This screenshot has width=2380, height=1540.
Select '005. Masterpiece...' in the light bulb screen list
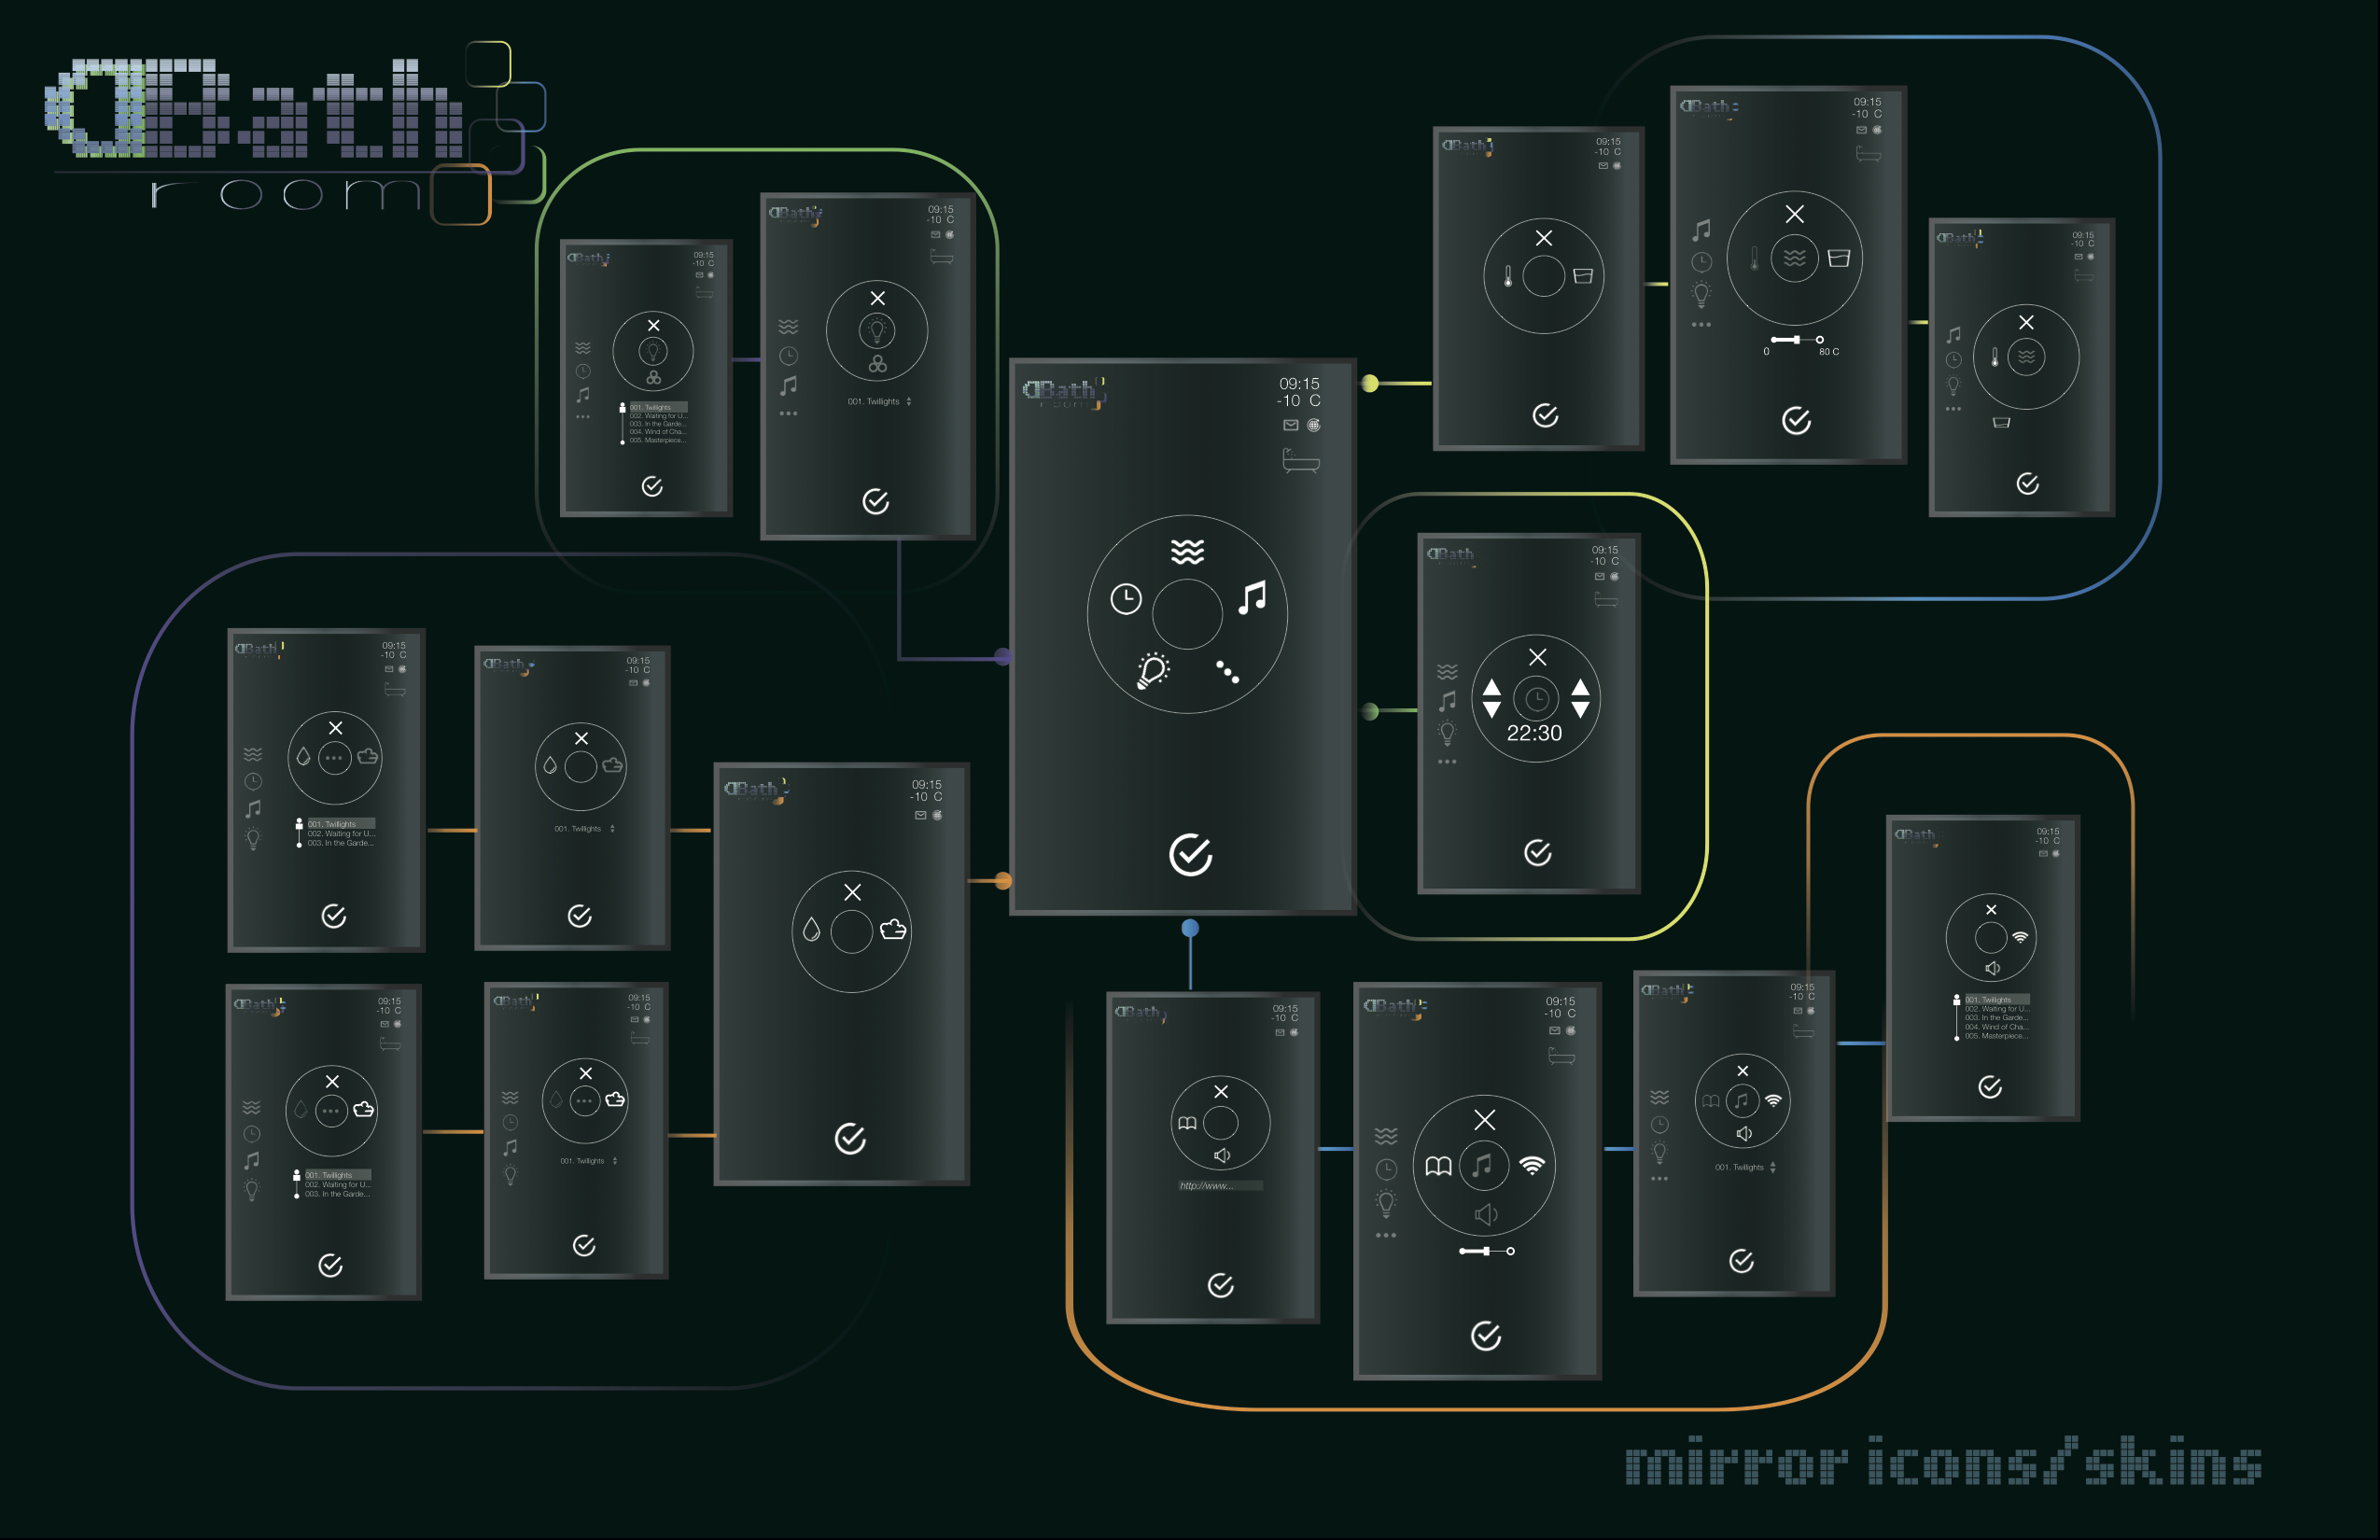657,440
